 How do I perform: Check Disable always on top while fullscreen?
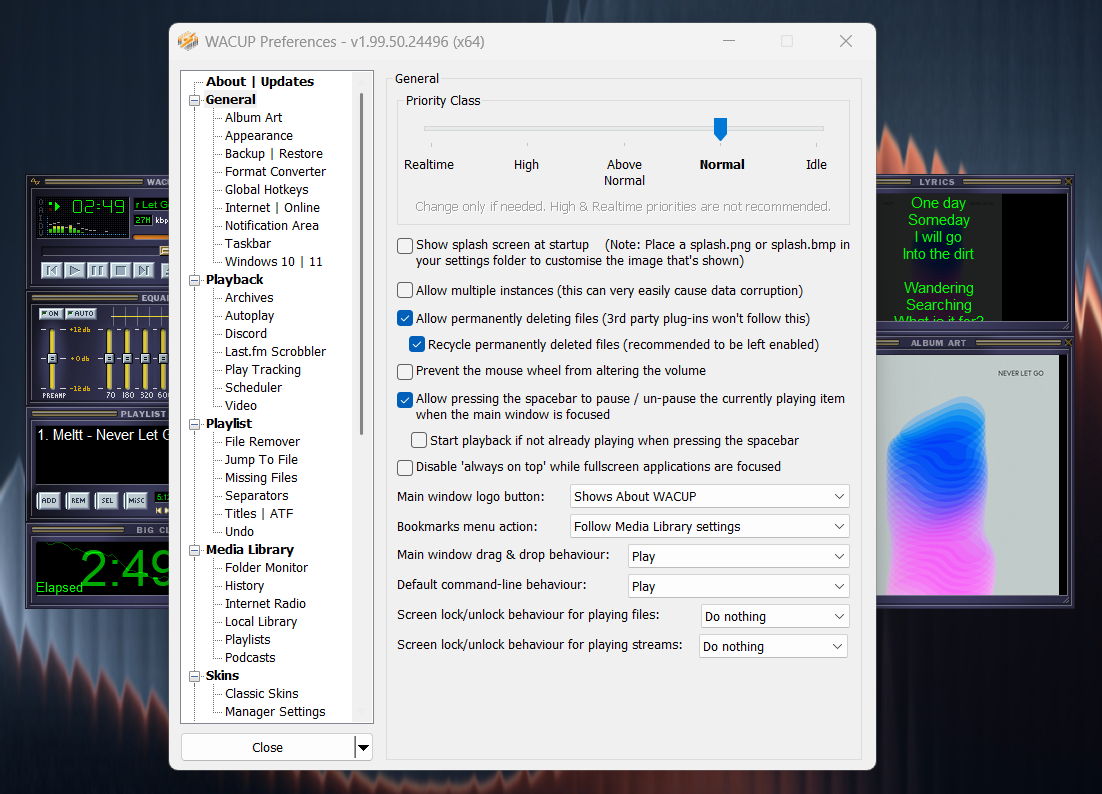click(405, 467)
